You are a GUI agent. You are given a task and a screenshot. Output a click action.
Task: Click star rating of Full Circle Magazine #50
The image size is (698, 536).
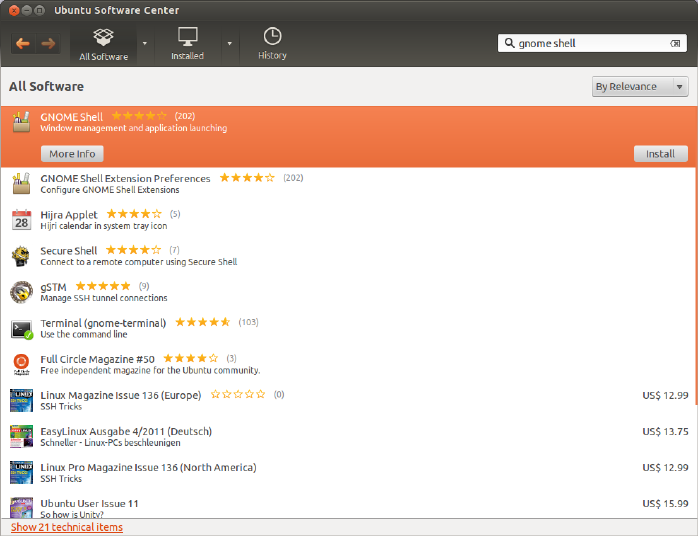pos(191,358)
